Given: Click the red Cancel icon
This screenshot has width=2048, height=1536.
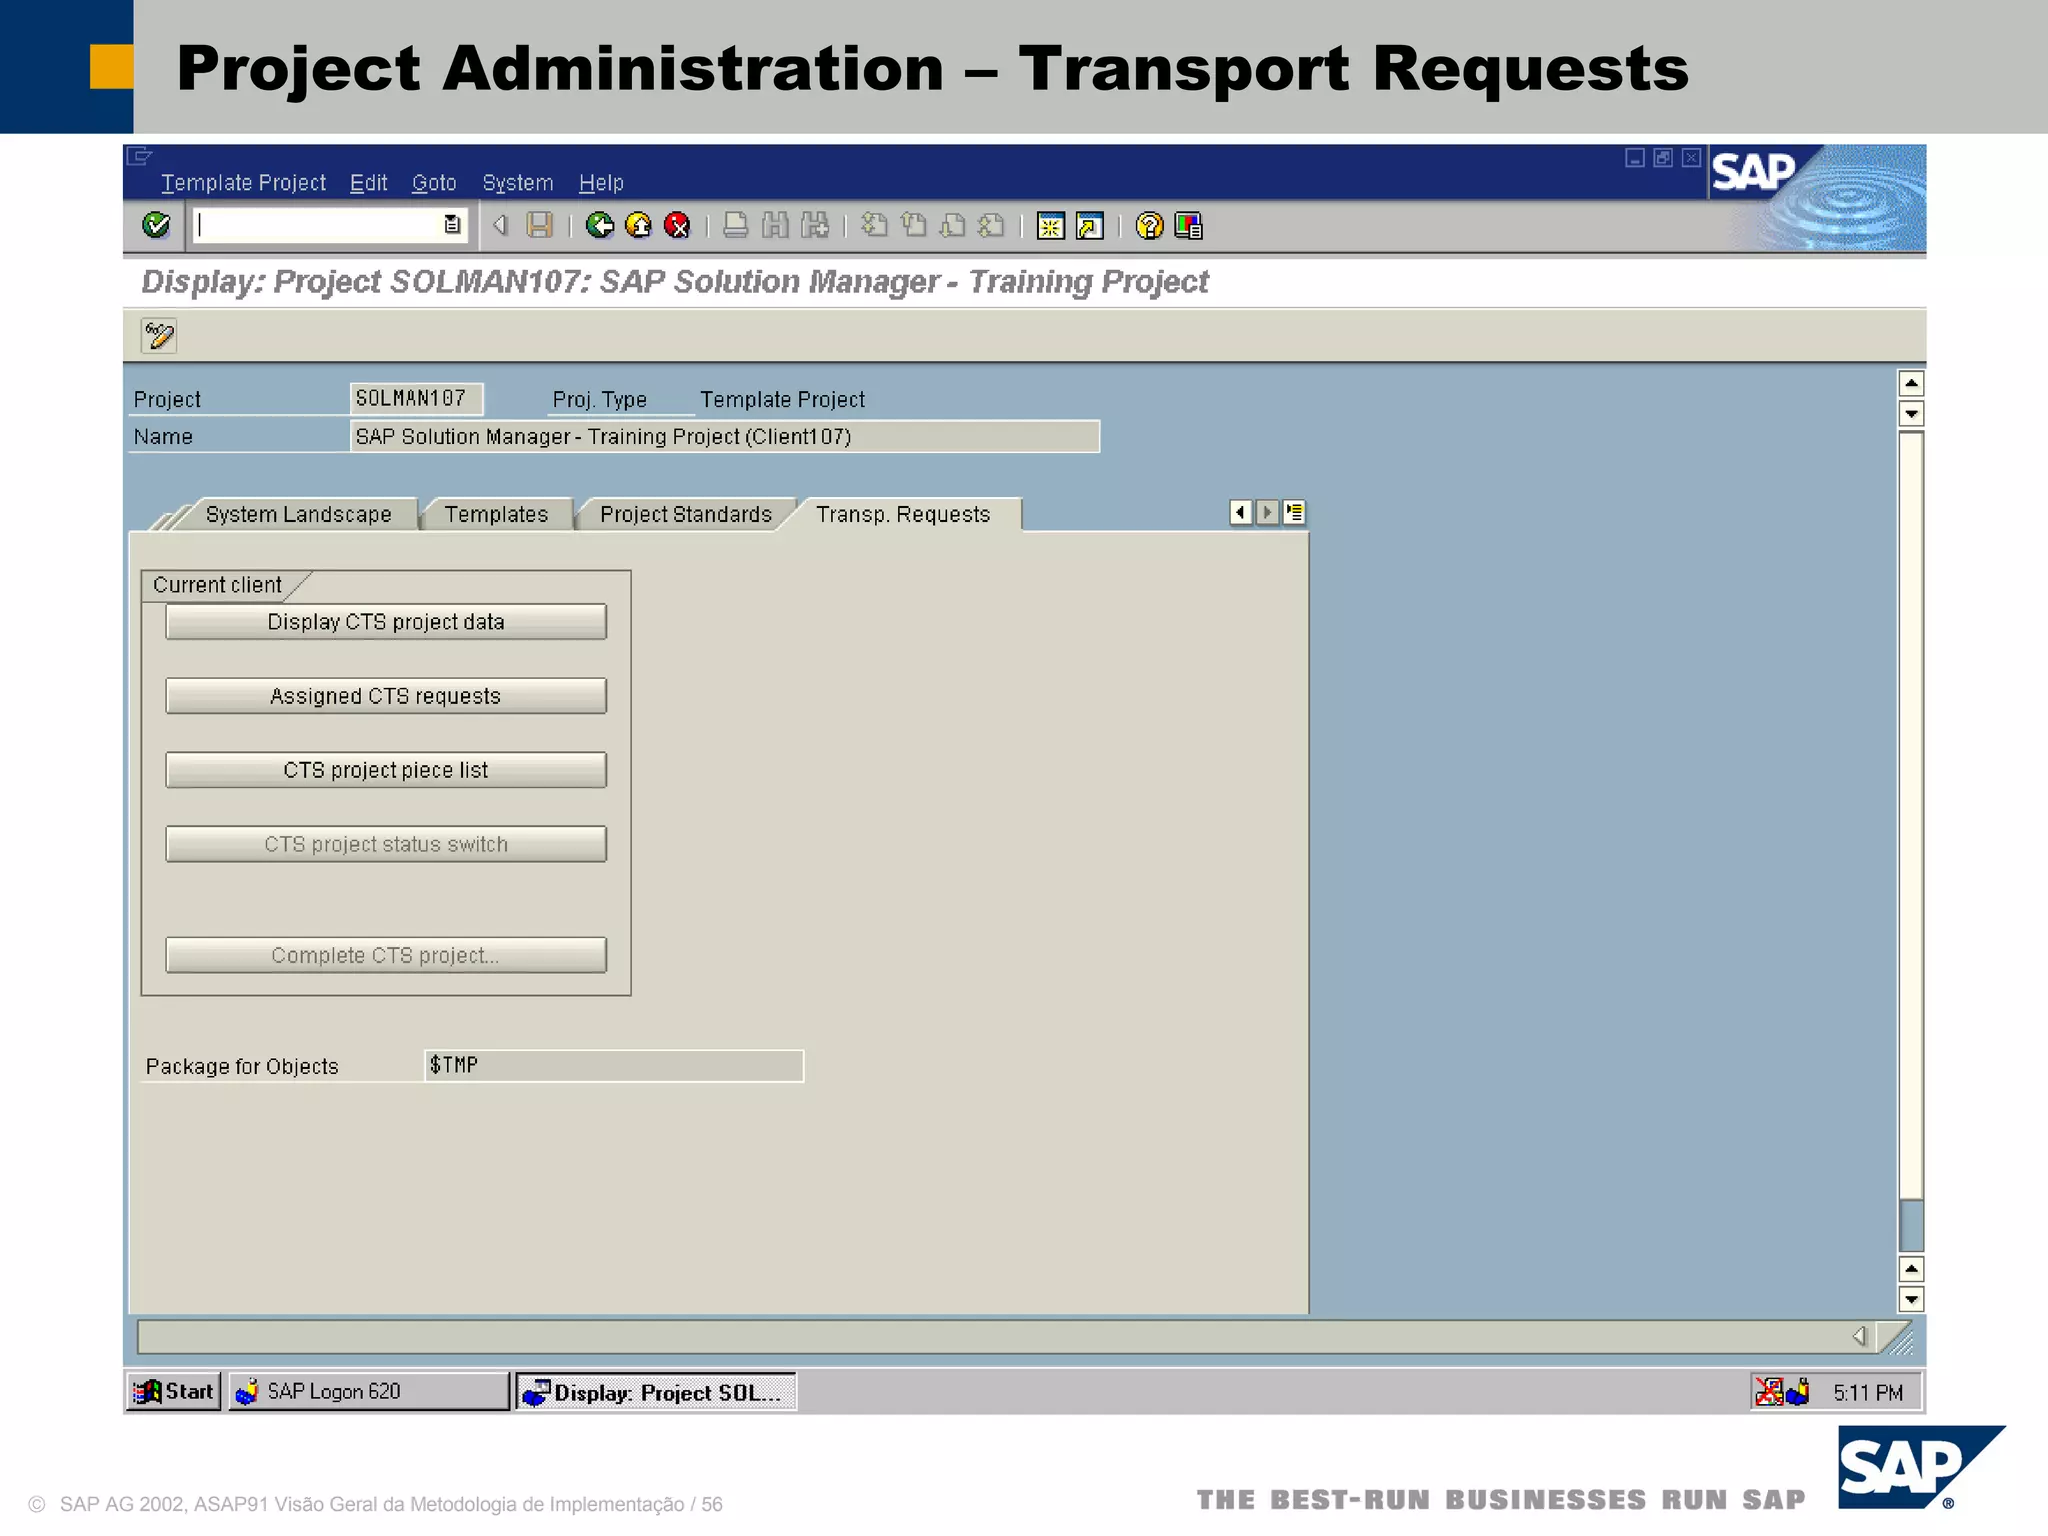Looking at the screenshot, I should [x=677, y=226].
